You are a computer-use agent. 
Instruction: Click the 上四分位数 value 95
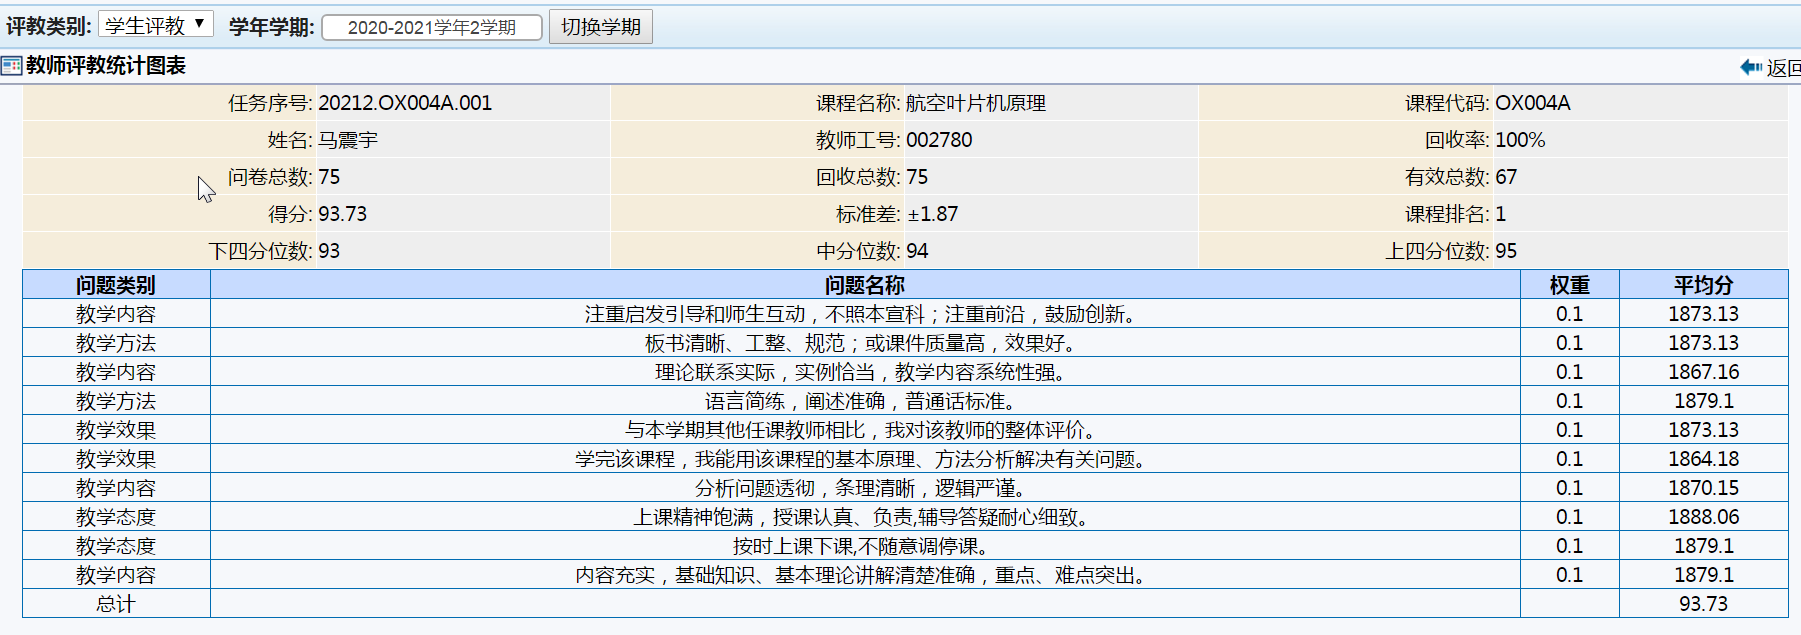tap(1506, 251)
